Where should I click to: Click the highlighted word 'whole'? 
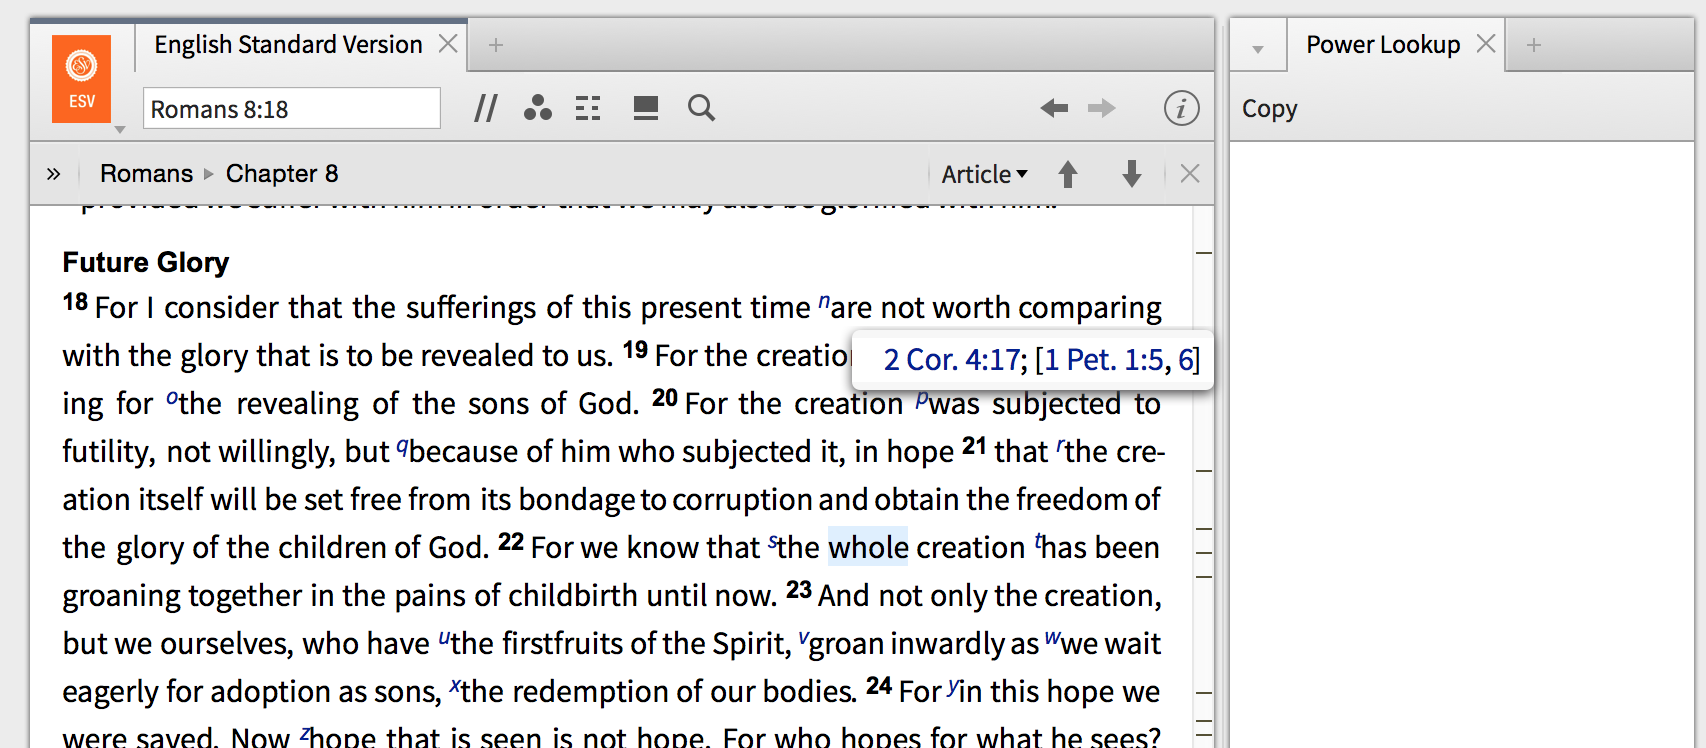point(868,547)
